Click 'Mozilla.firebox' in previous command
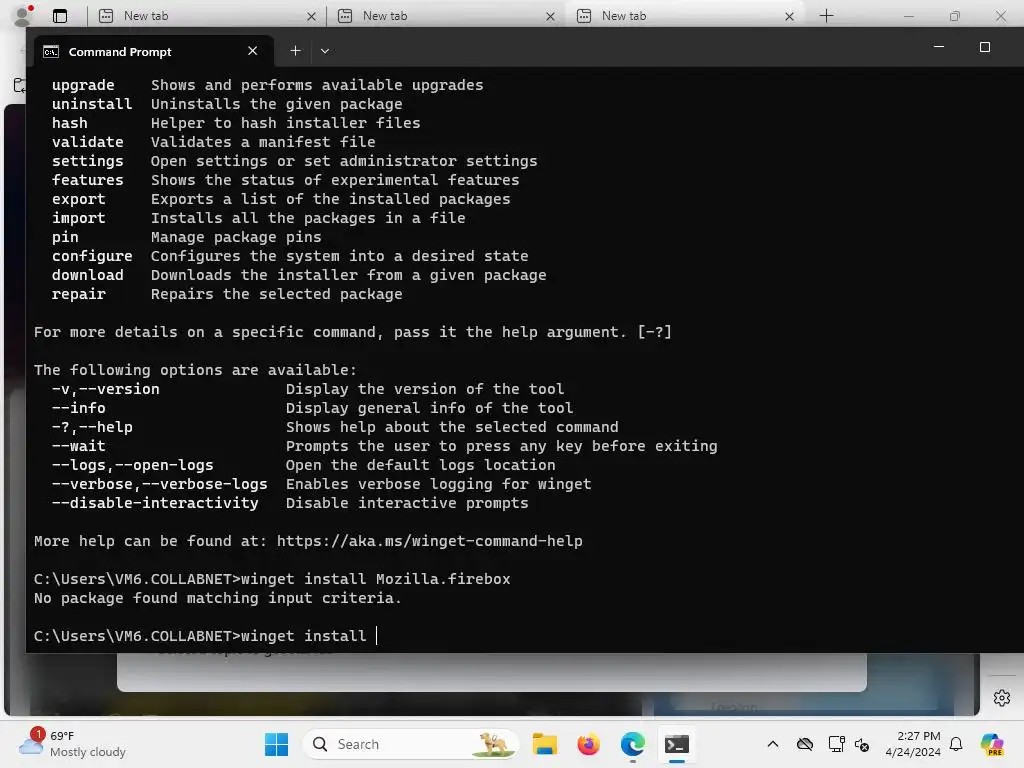 coord(443,579)
